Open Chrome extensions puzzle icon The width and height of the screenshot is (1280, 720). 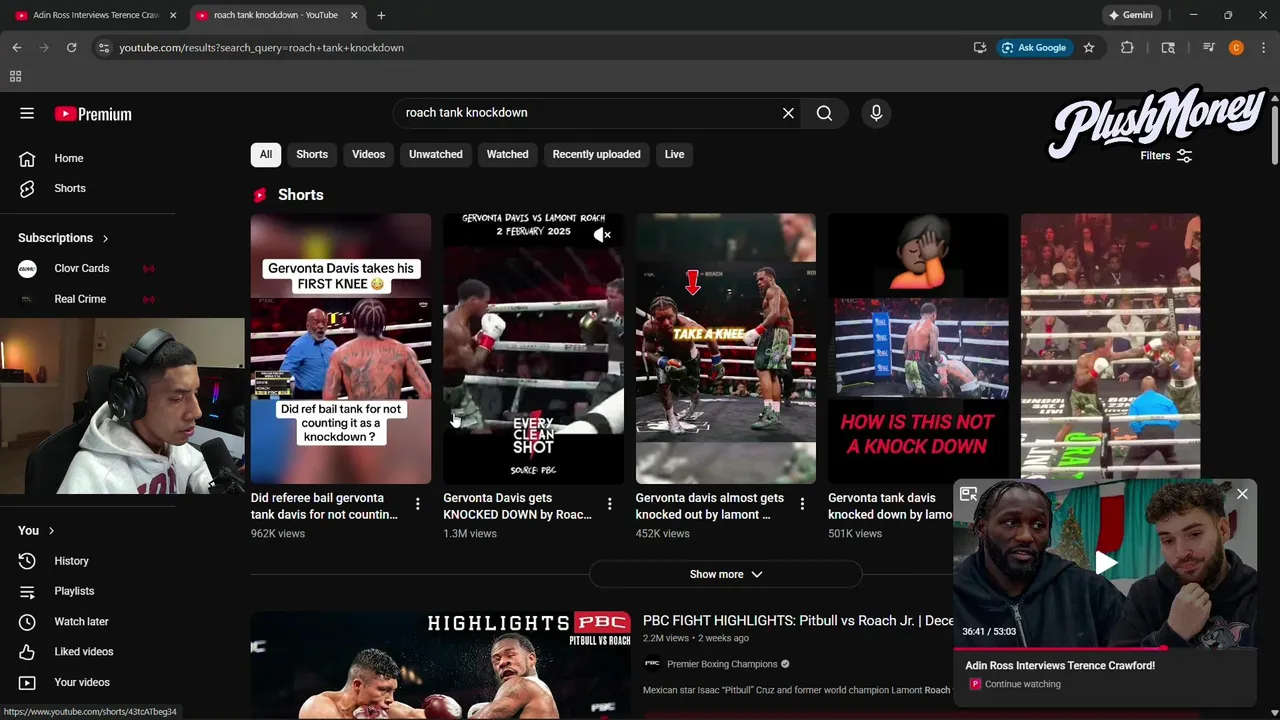coord(1127,47)
